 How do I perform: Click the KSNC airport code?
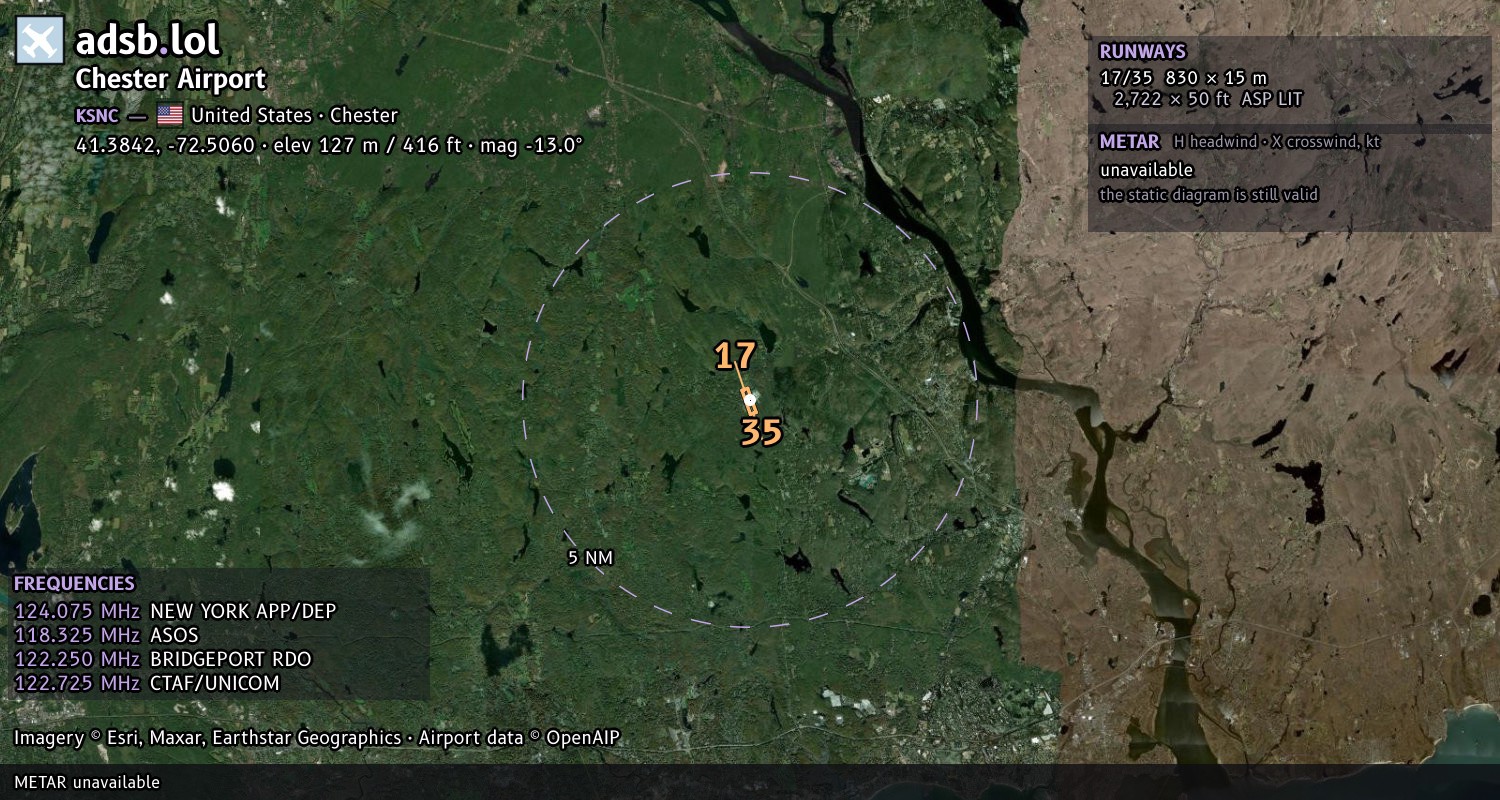97,116
